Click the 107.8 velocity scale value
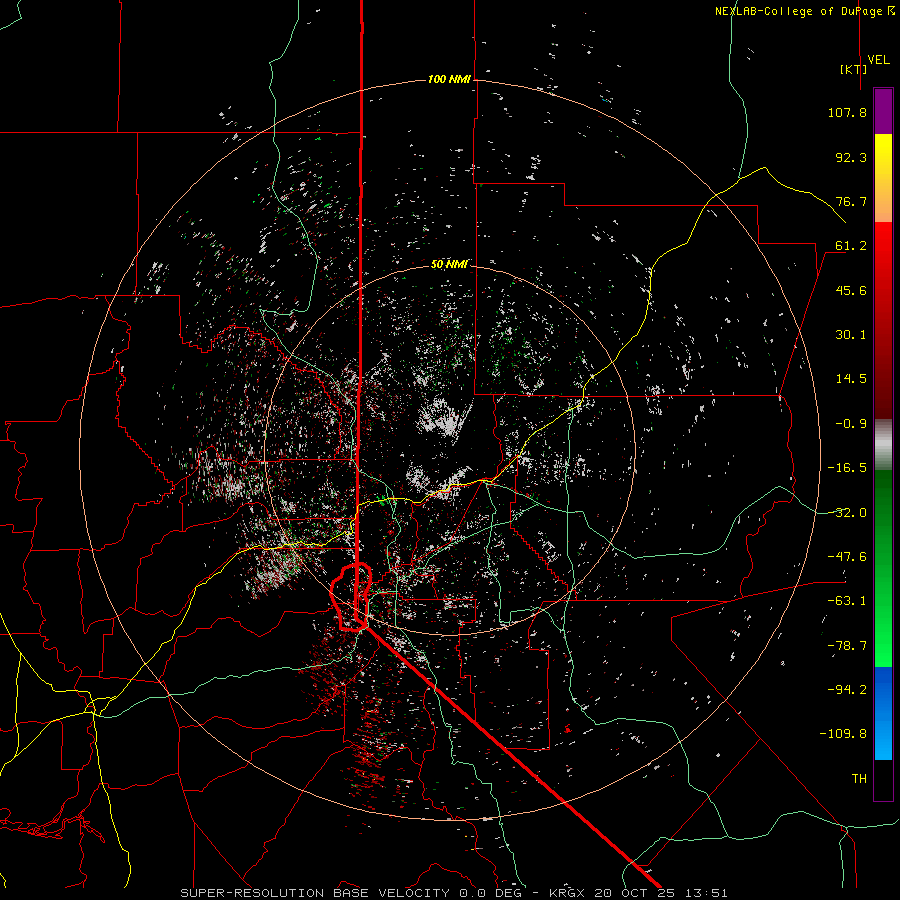The image size is (900, 900). coord(847,112)
